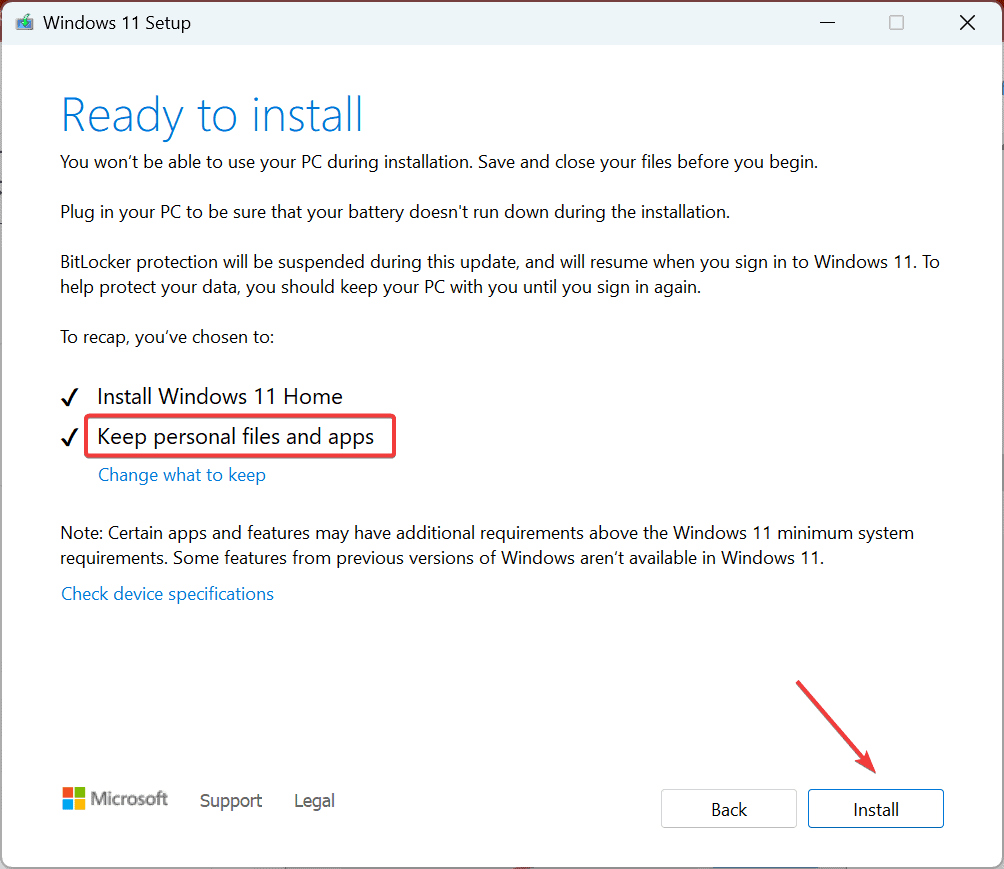The height and width of the screenshot is (869, 1004).
Task: Open the Check device specifications link
Action: (167, 593)
